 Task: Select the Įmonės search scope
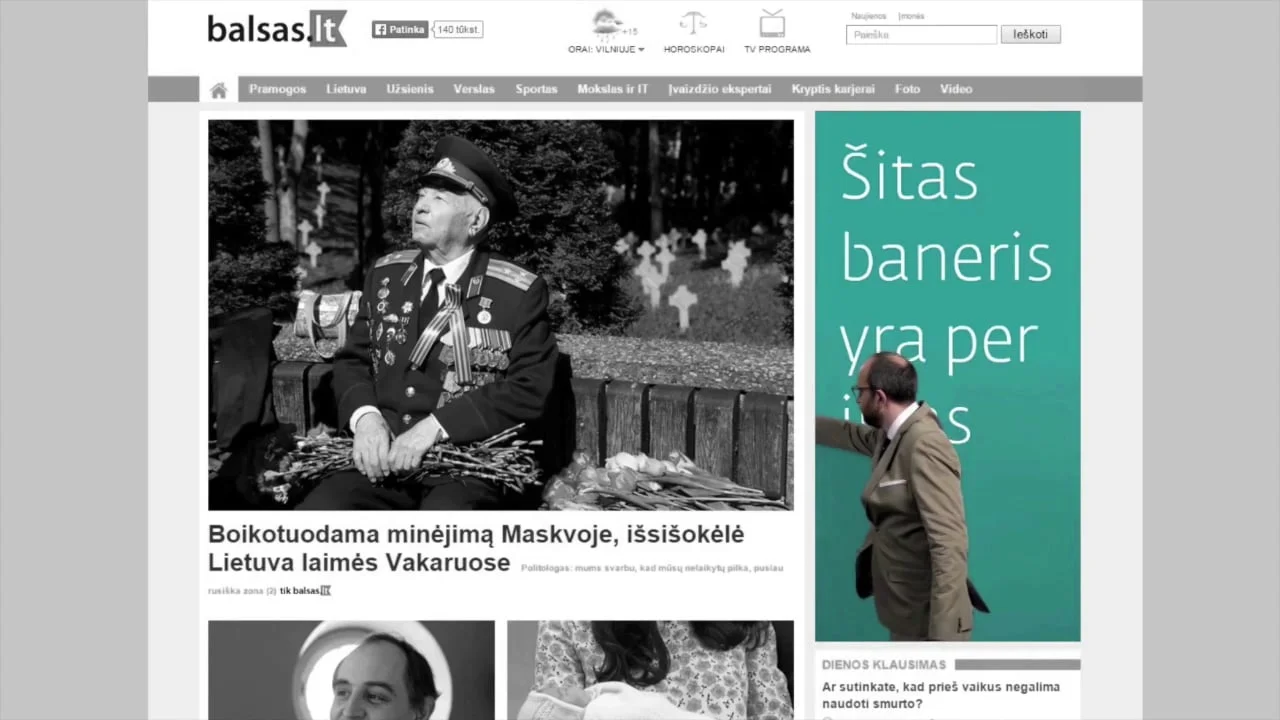(x=911, y=16)
